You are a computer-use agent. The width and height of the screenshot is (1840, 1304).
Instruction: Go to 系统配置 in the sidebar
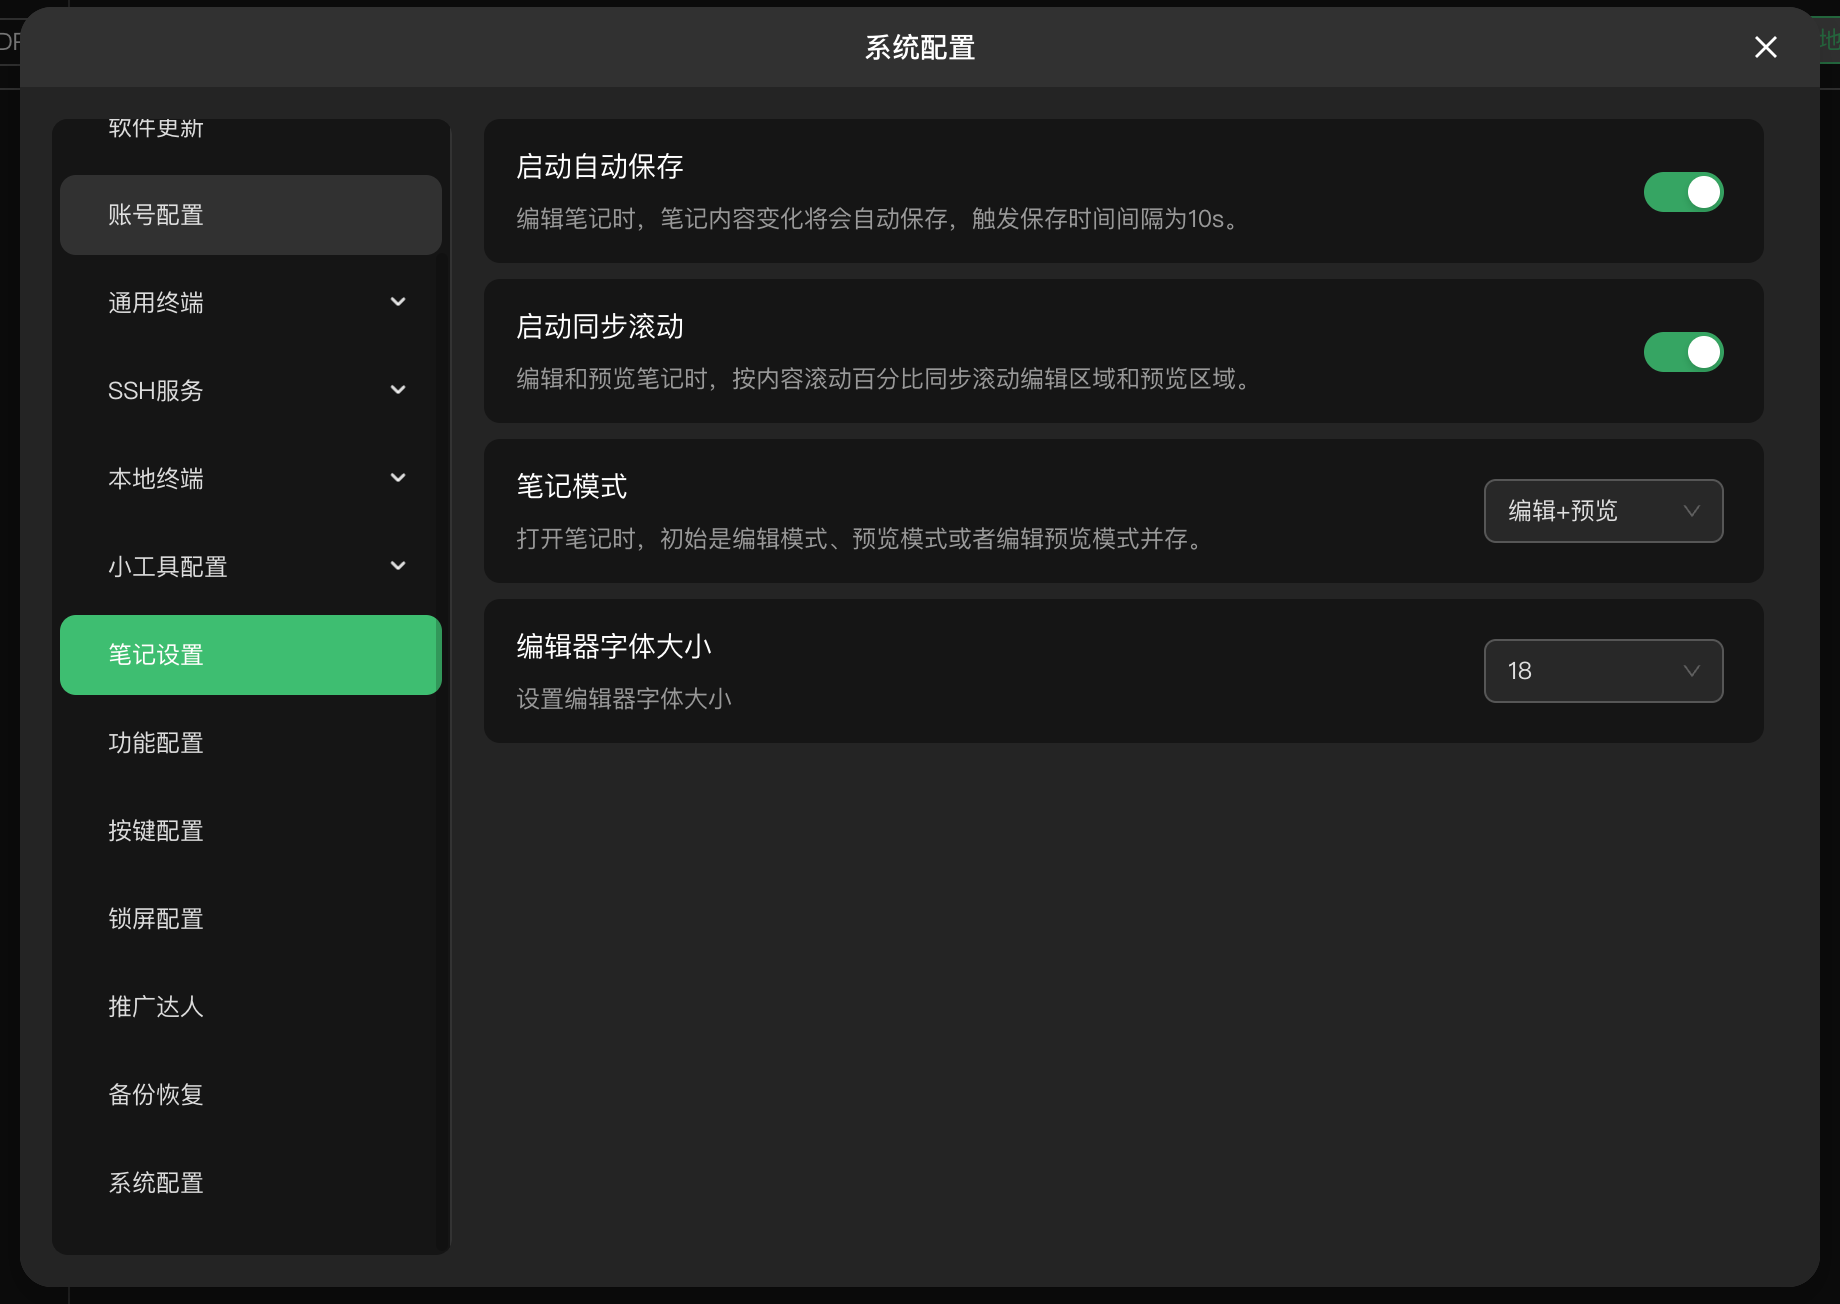(250, 1183)
